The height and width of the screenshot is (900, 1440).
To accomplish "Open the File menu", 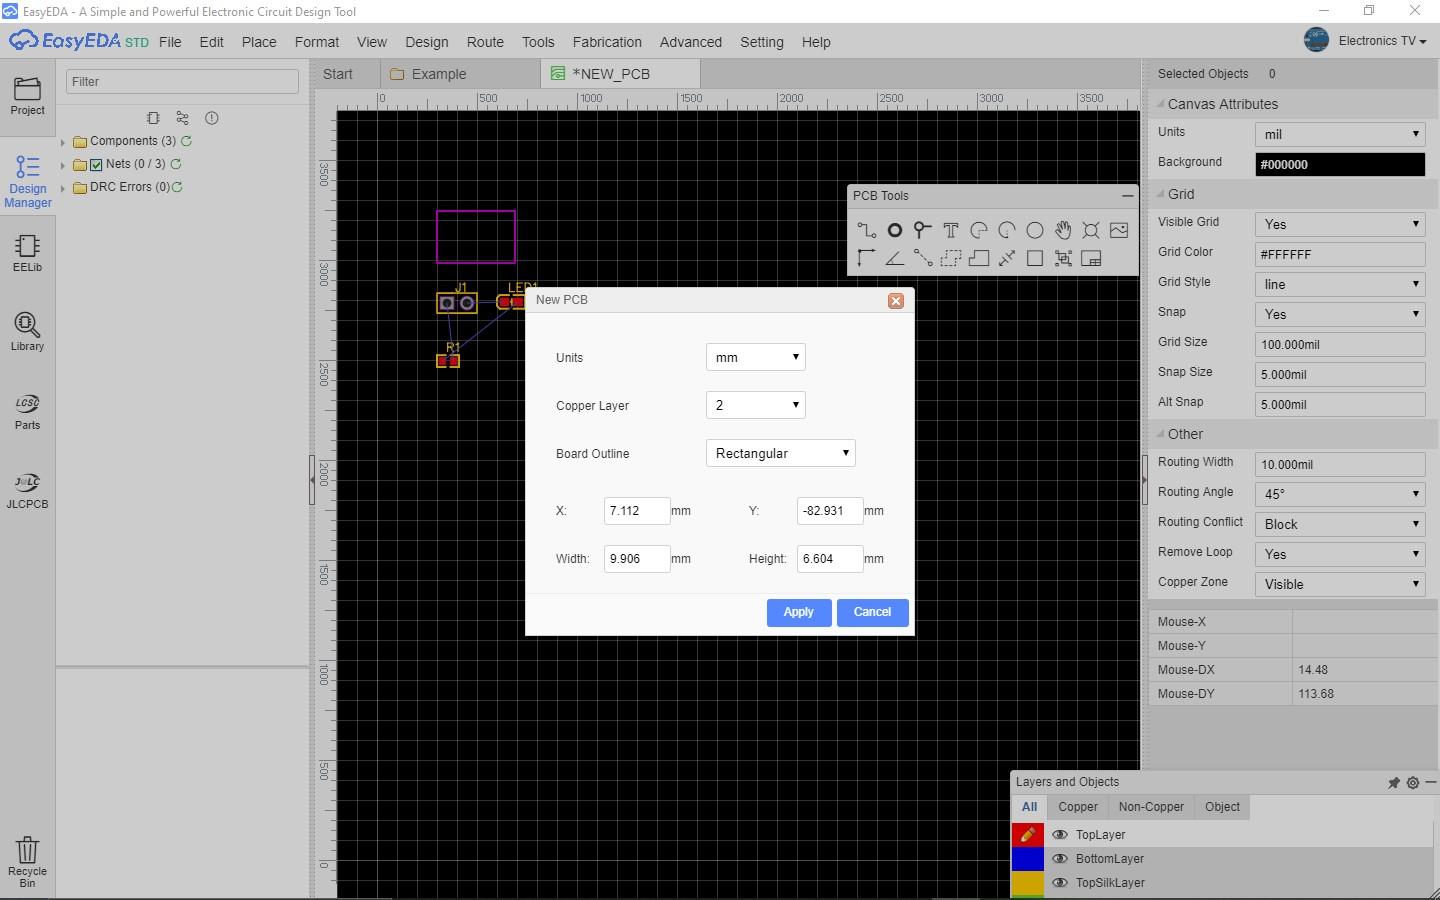I will tap(170, 42).
